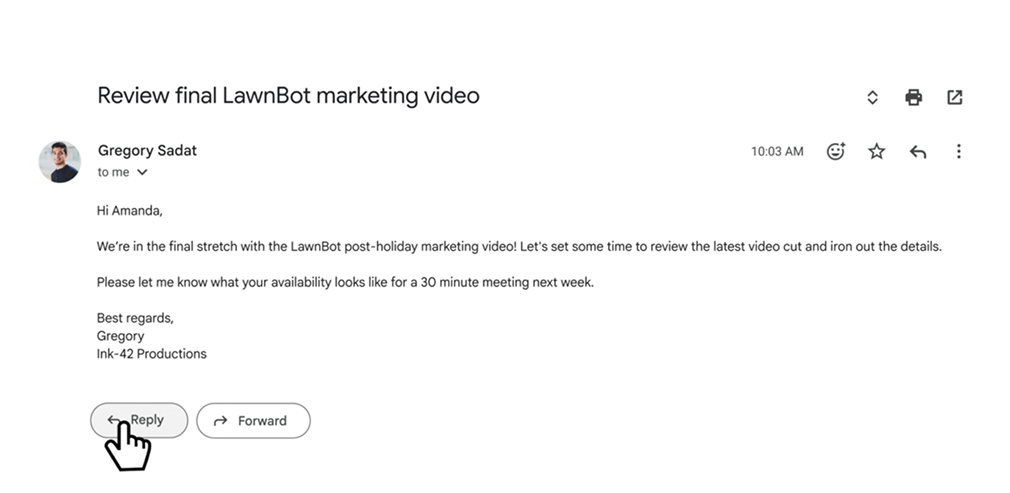The height and width of the screenshot is (493, 1010).
Task: Click the "Best regards," closing line
Action: 135,318
